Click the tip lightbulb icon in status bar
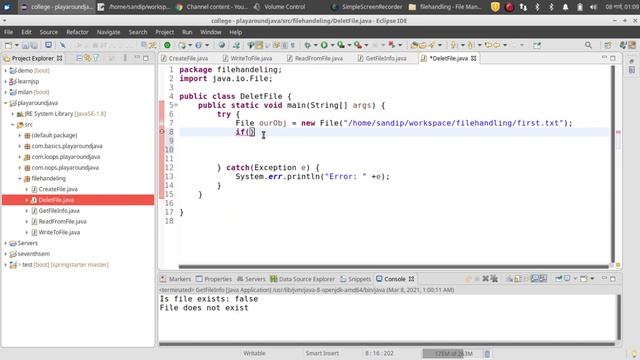 [x=634, y=353]
